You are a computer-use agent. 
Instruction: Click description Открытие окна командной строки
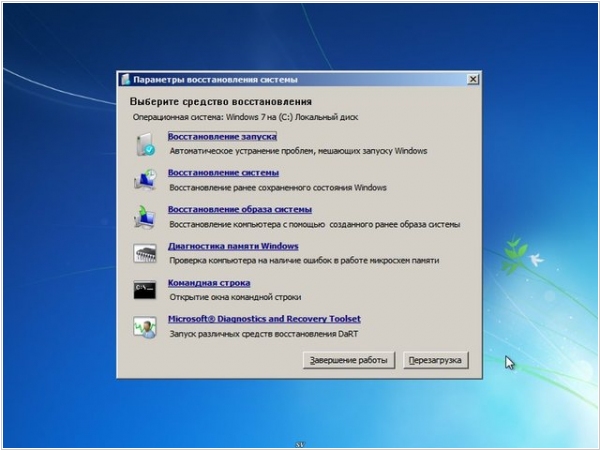pos(235,297)
